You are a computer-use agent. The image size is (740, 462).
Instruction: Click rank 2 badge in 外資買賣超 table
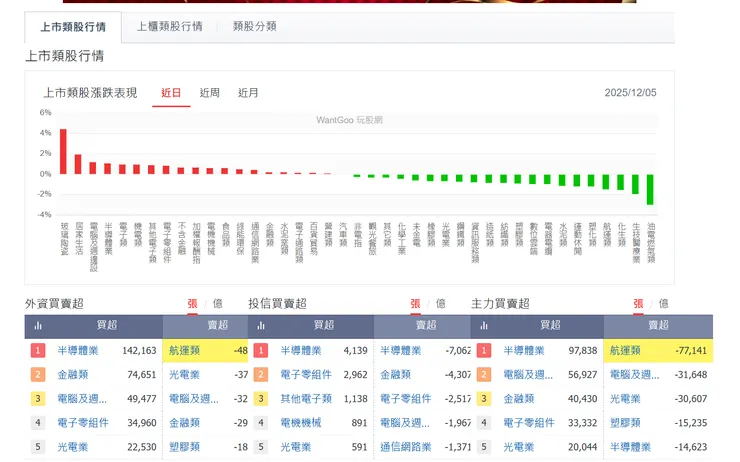tap(38, 375)
